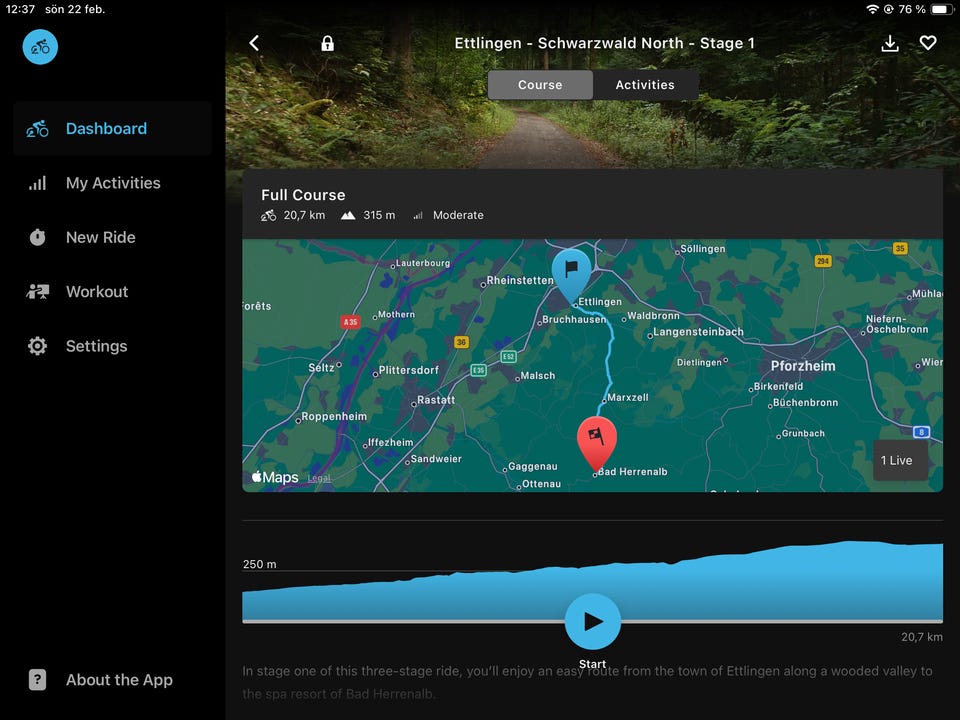Tap the cyclist app logo avatar
This screenshot has width=960, height=720.
[x=40, y=47]
